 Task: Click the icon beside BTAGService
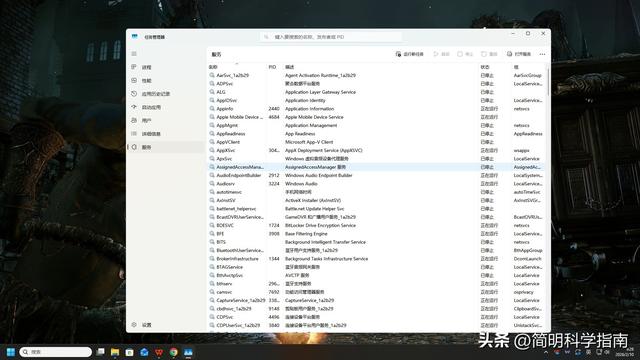point(212,267)
